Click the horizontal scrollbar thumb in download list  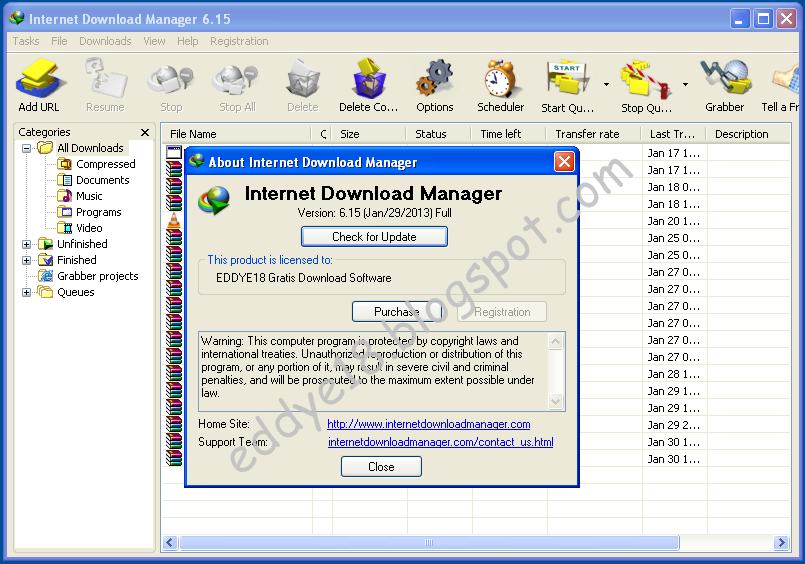429,542
